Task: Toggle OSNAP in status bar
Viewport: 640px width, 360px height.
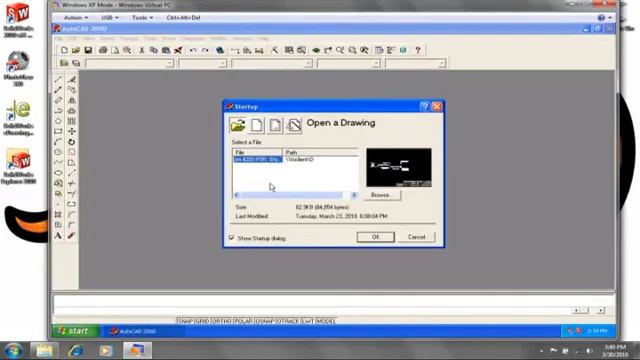Action: [264, 321]
